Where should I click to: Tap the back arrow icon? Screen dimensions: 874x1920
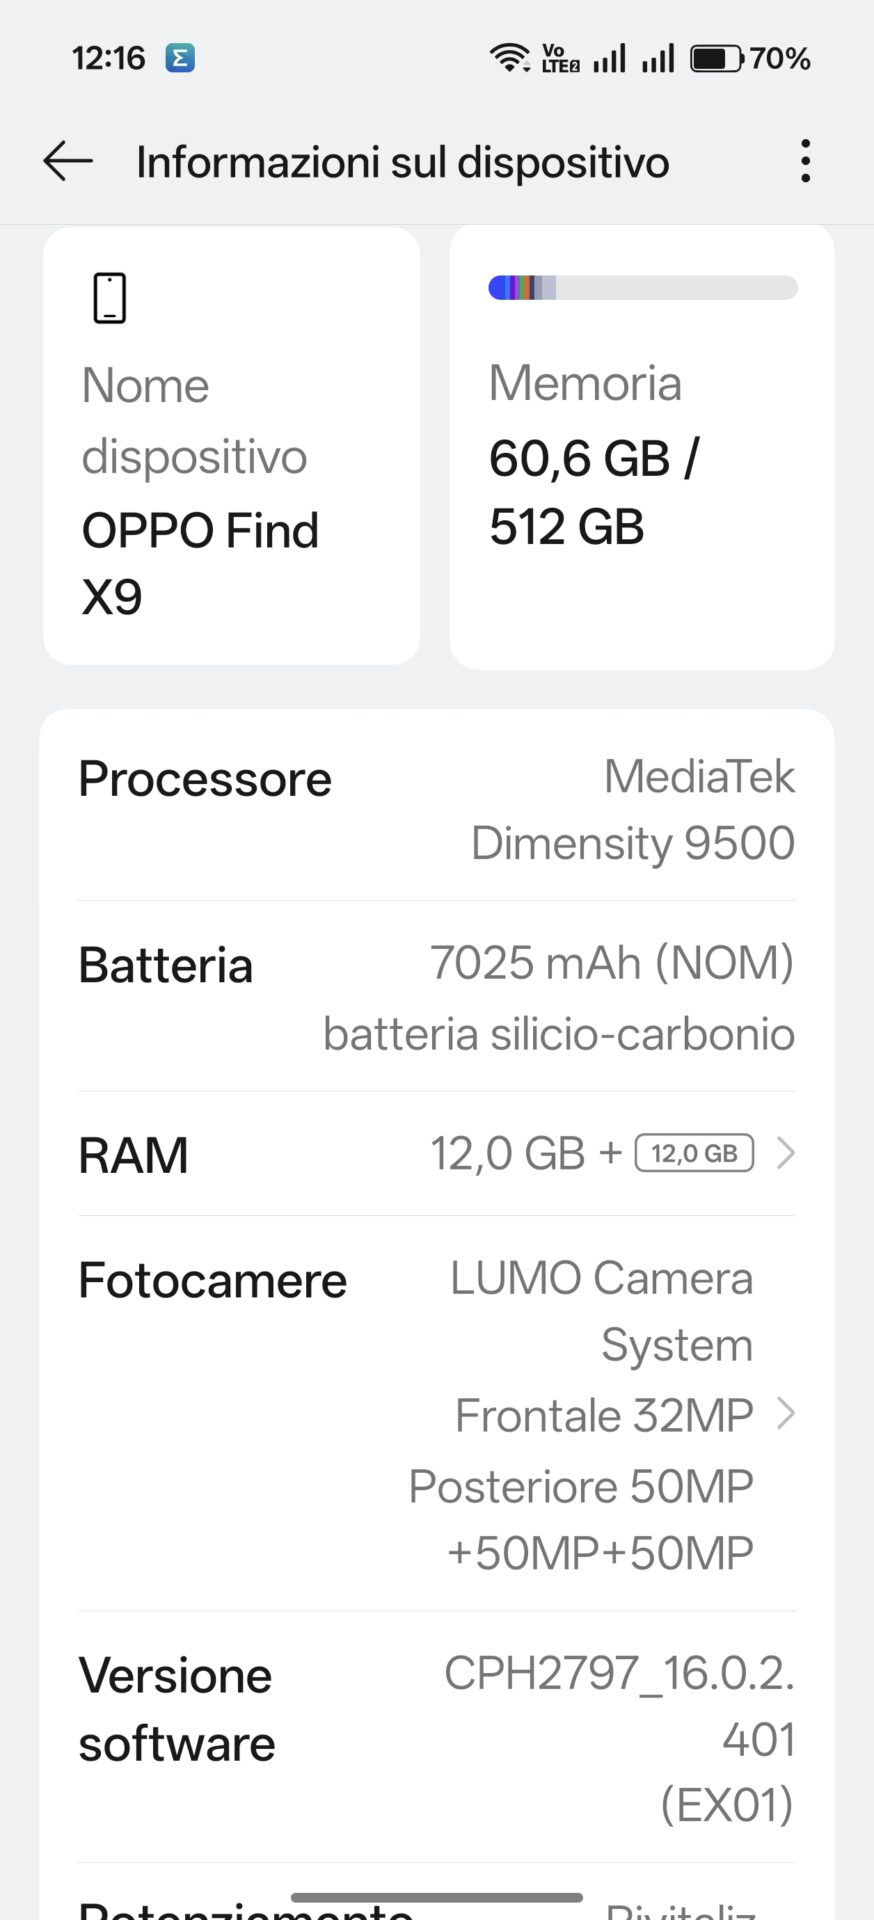coord(68,161)
